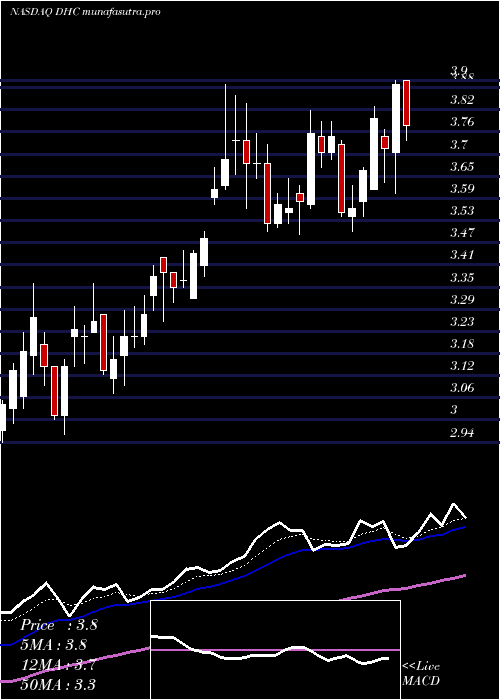Click the 50MA : 3.3 legend entry
The width and height of the screenshot is (500, 700).
tap(58, 684)
